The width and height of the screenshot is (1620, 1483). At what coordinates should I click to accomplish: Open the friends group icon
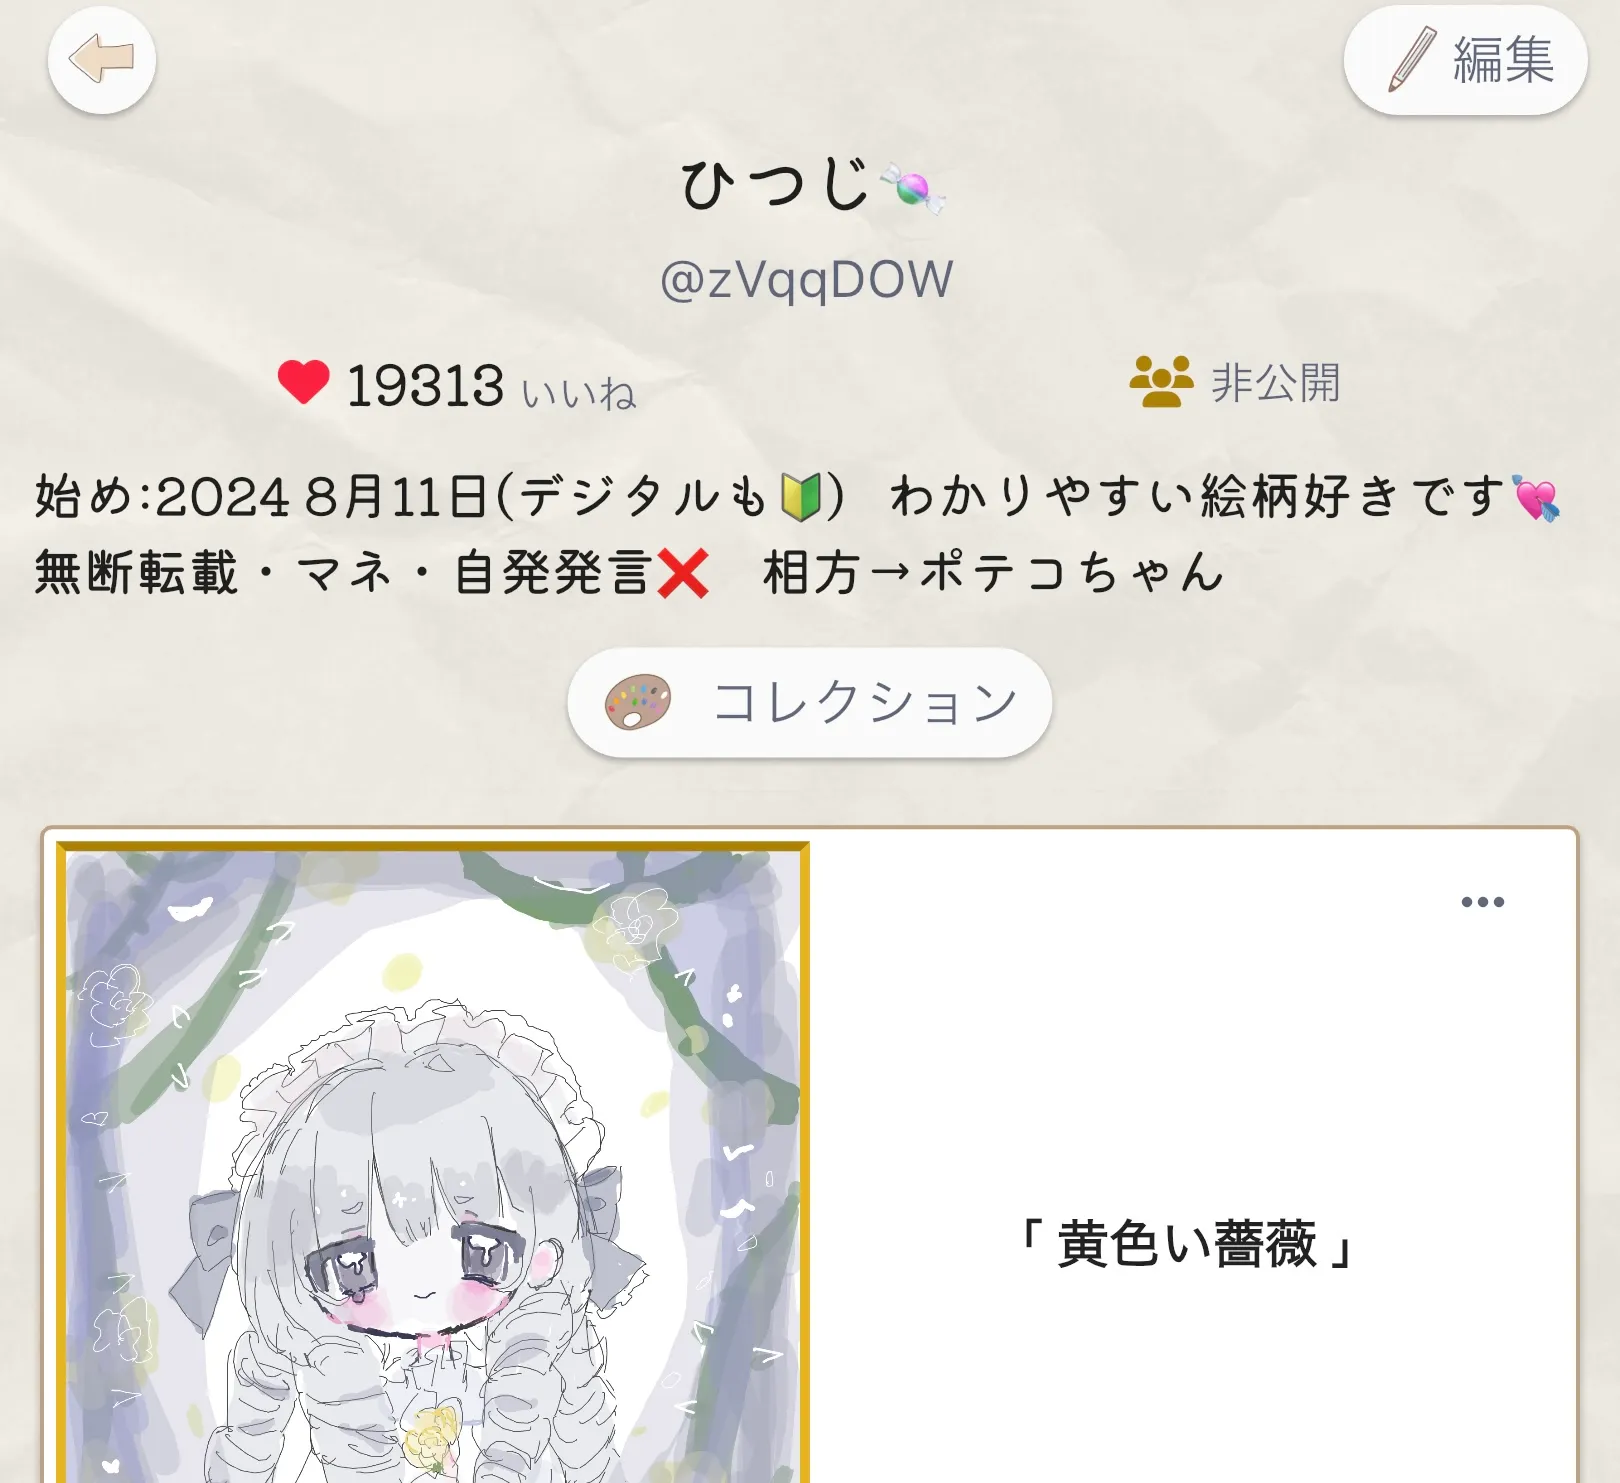pos(1161,381)
